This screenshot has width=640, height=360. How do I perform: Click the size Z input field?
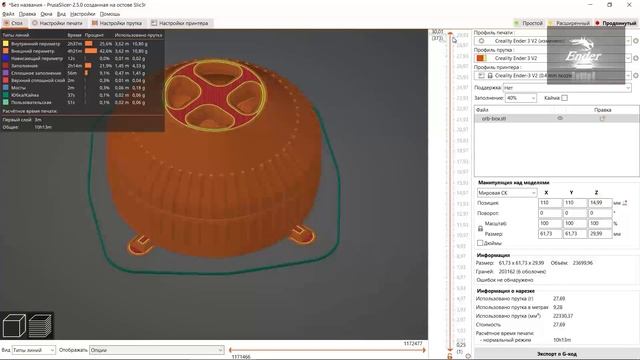click(600, 234)
